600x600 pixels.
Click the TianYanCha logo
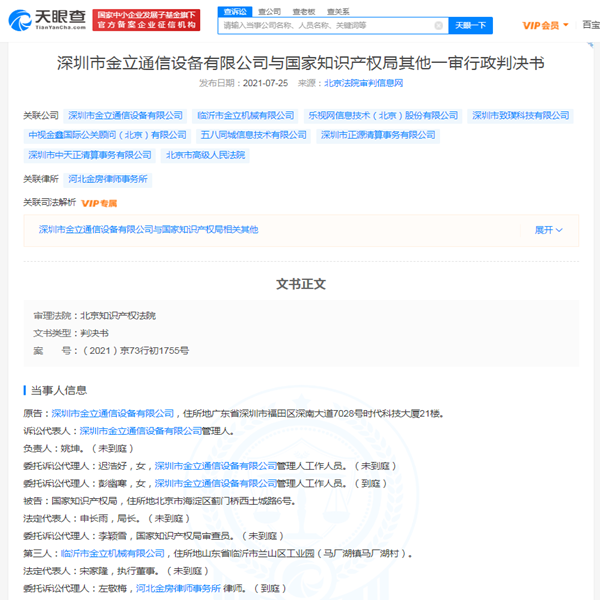tap(47, 20)
